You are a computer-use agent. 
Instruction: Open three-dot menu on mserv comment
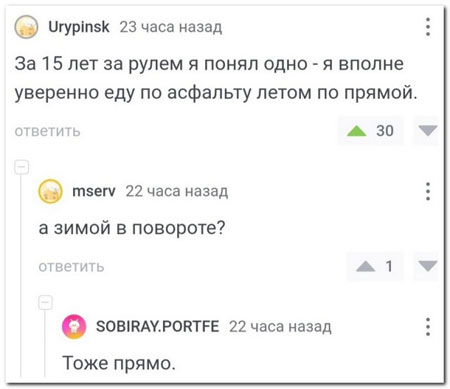(428, 191)
